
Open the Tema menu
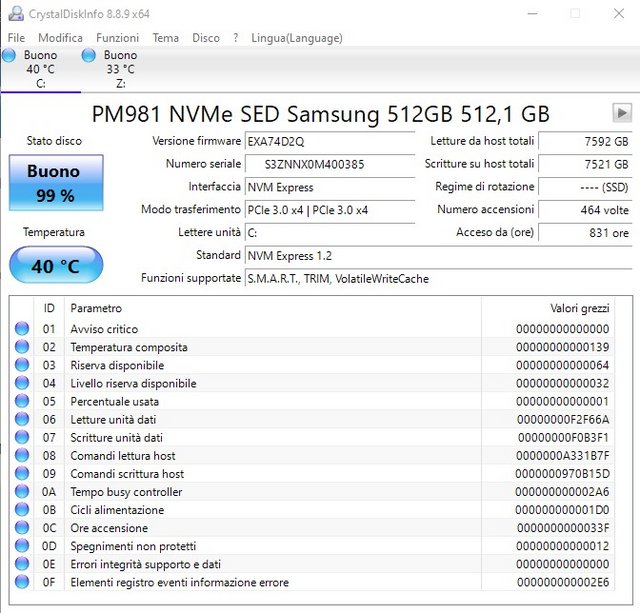click(165, 38)
